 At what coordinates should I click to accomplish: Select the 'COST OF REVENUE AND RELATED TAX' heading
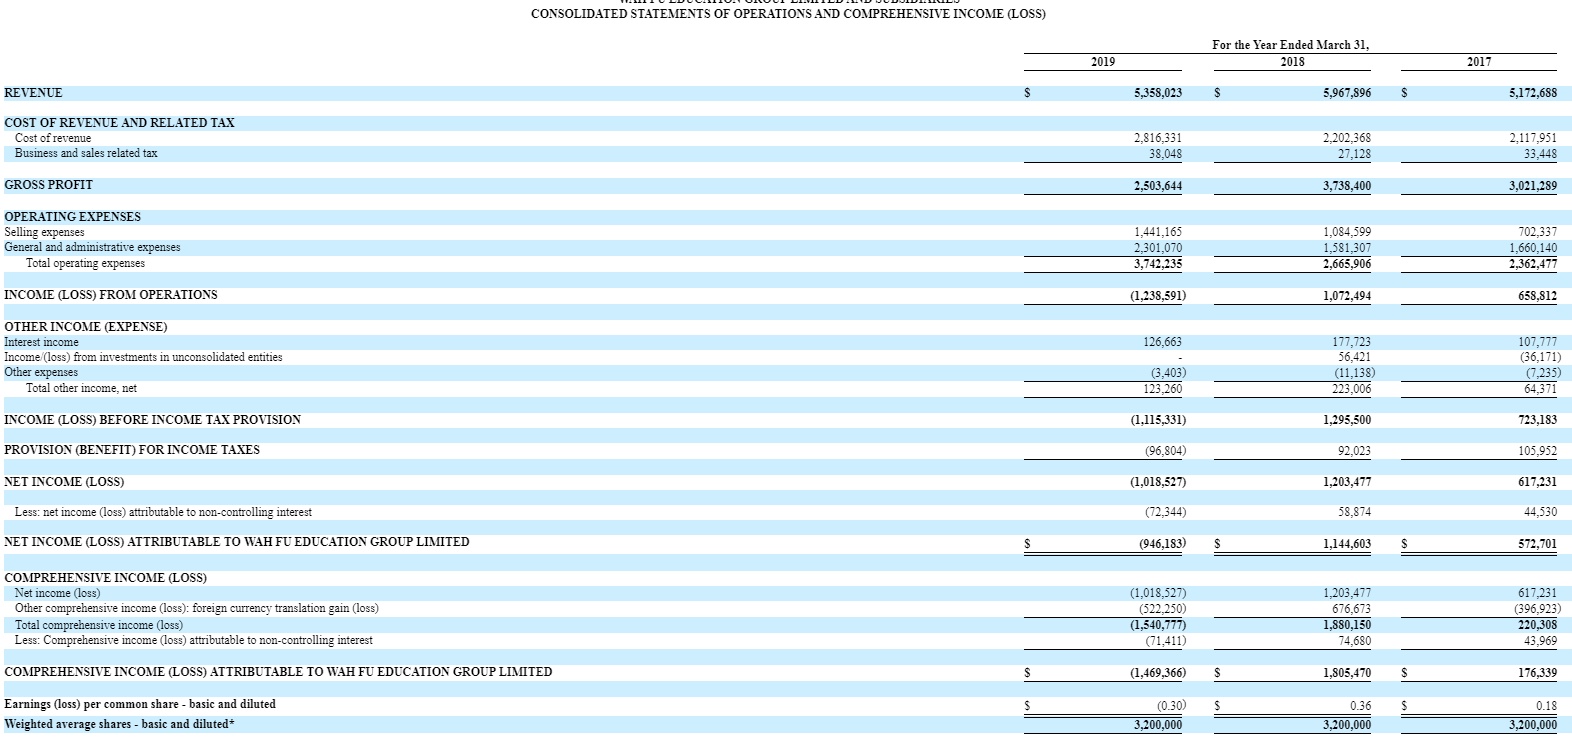point(120,123)
